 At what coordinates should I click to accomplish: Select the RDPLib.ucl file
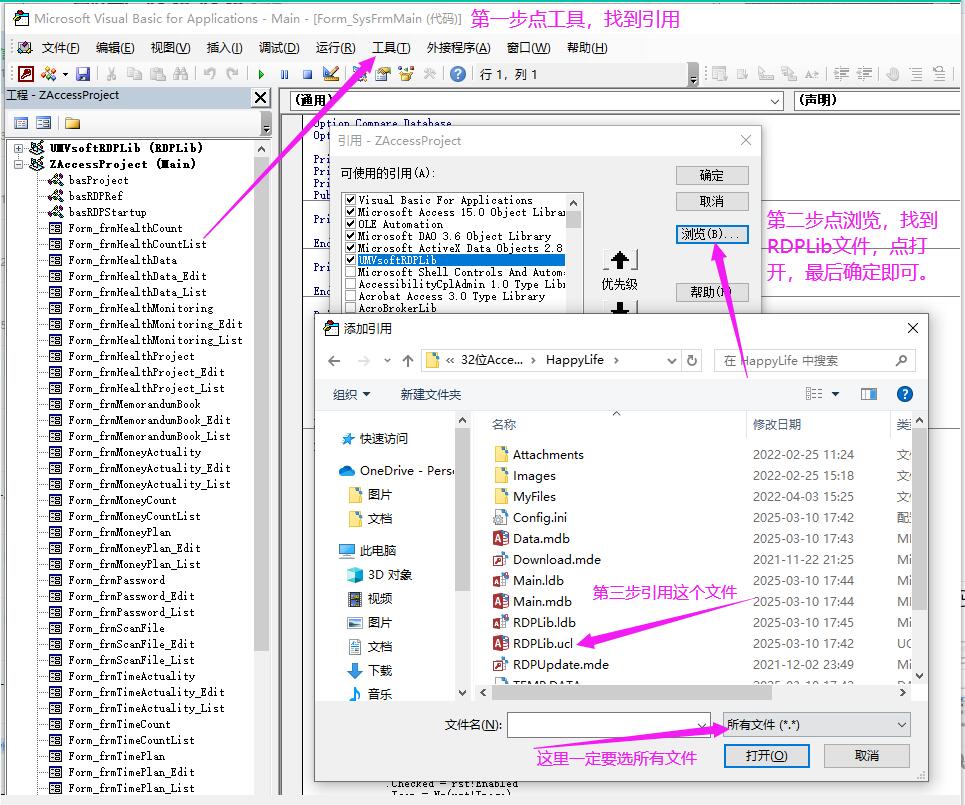click(x=542, y=644)
